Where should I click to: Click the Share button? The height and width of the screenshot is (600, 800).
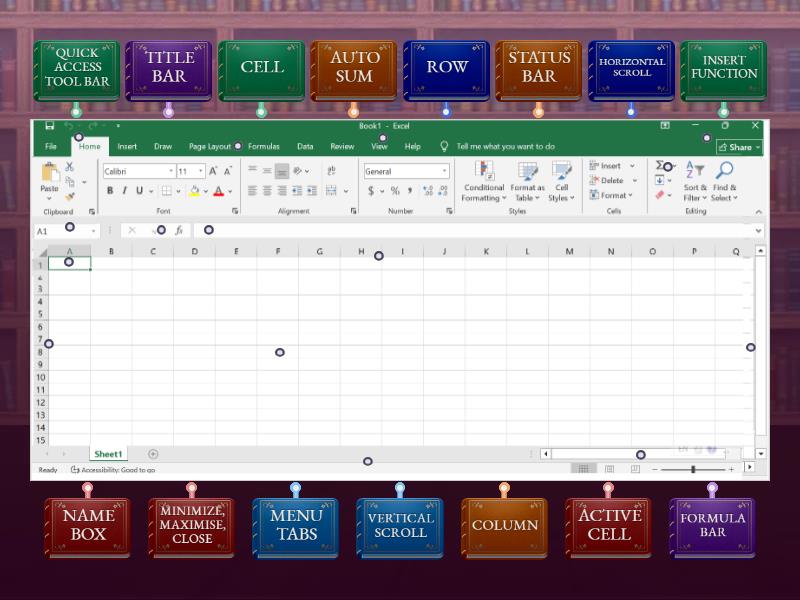tap(738, 147)
